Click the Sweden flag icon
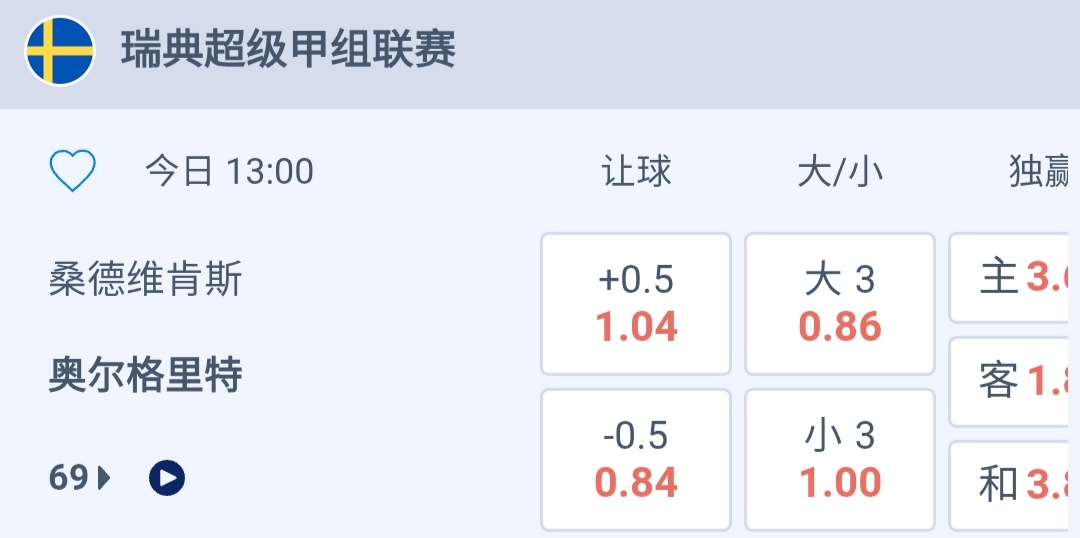This screenshot has width=1080, height=538. point(60,51)
